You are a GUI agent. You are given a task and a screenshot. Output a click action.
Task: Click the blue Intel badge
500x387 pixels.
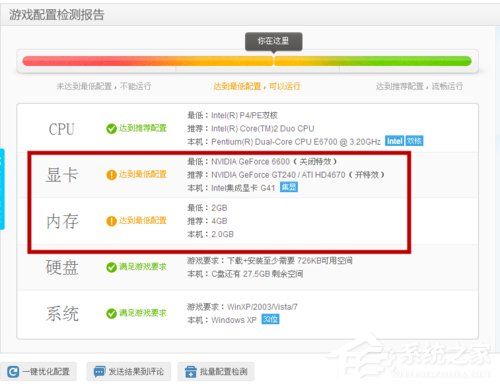coord(394,141)
